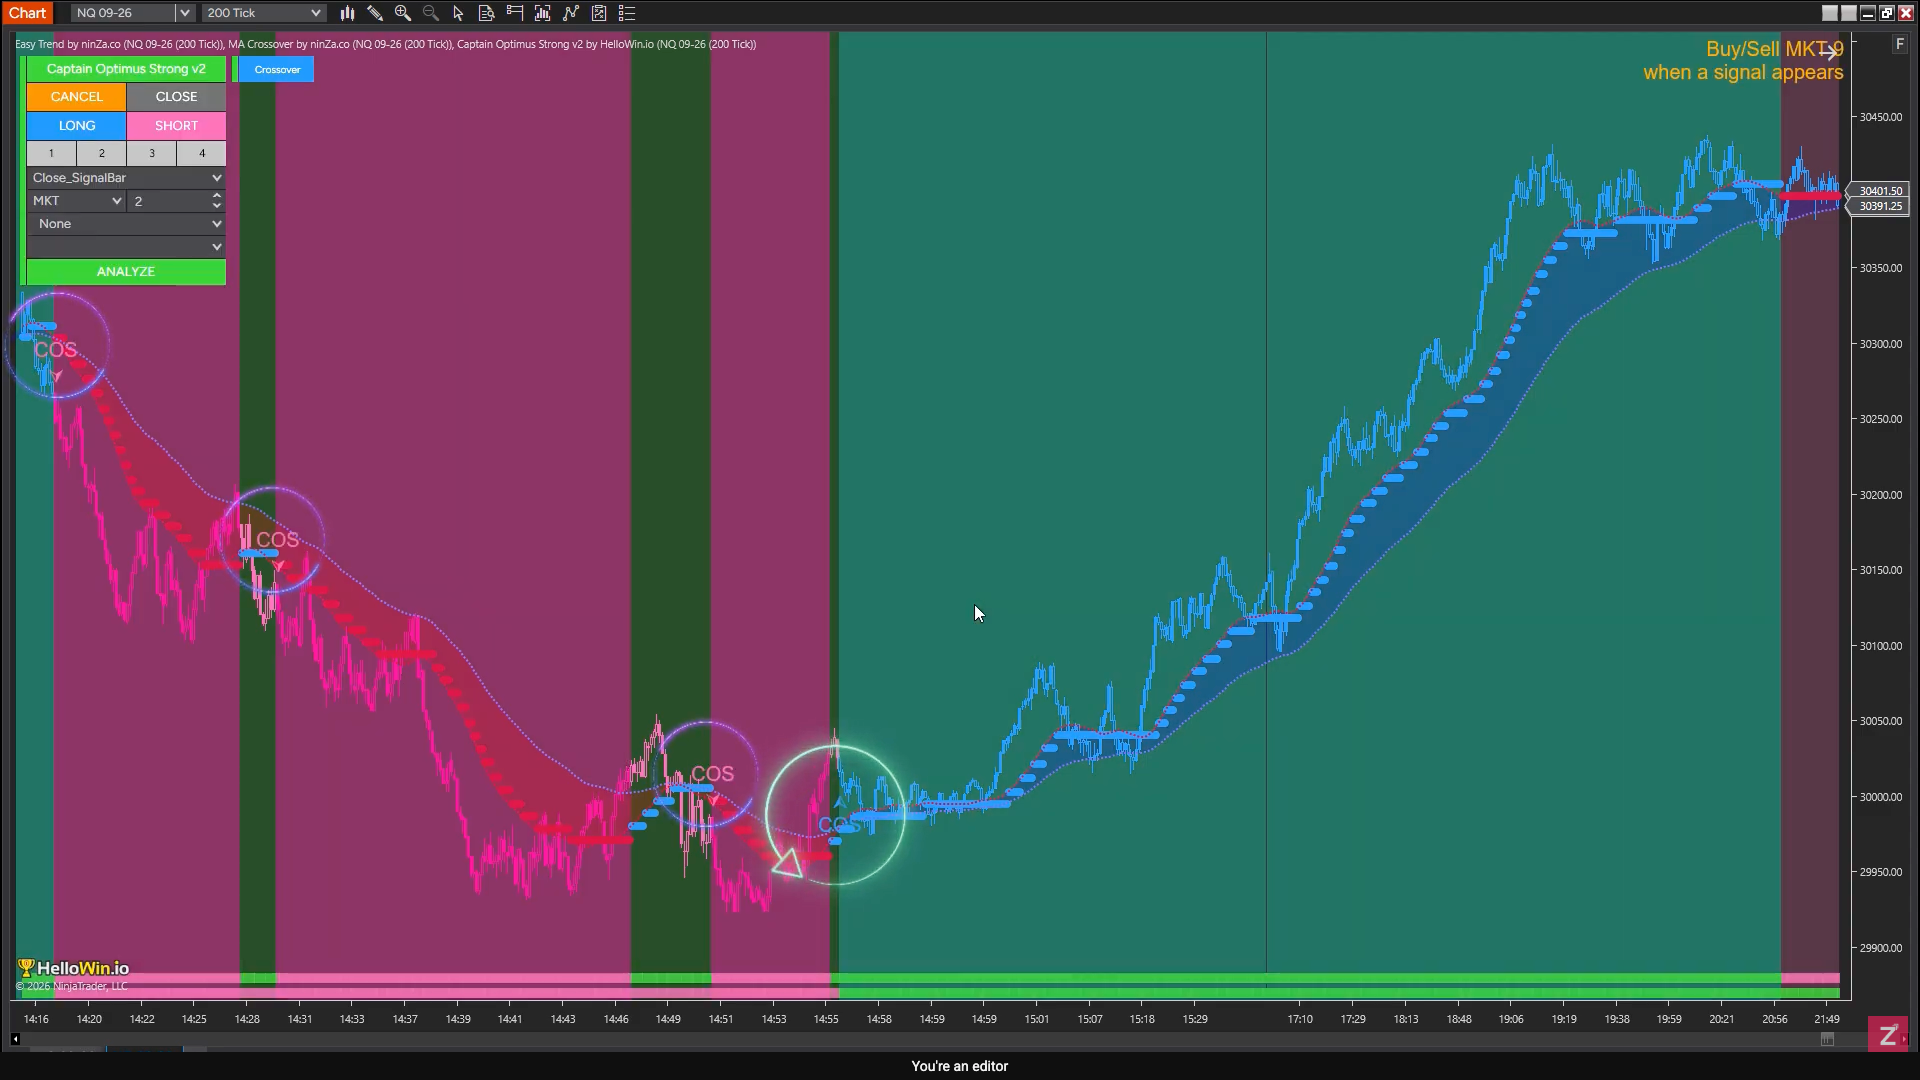The height and width of the screenshot is (1080, 1920).
Task: Open the strategies icon
Action: tap(599, 13)
